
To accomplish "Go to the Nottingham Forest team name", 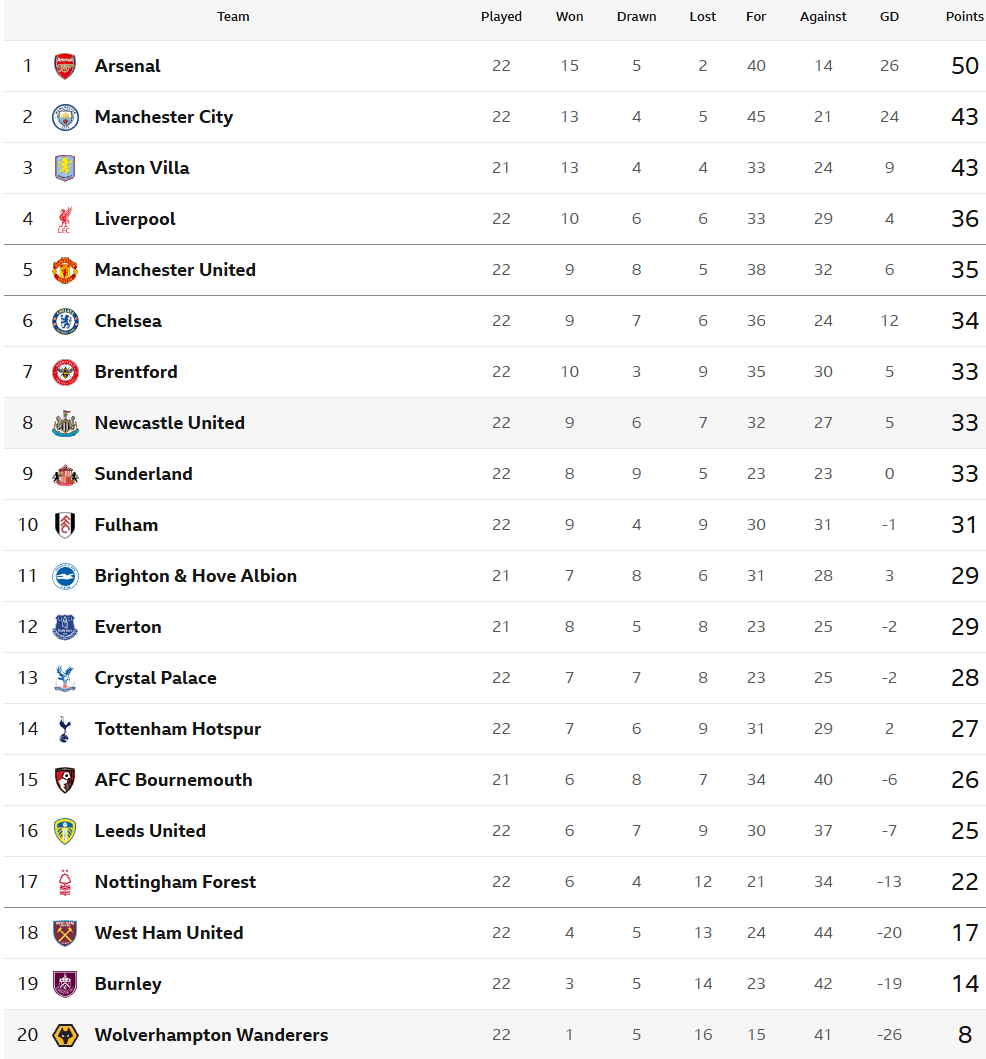I will (175, 882).
